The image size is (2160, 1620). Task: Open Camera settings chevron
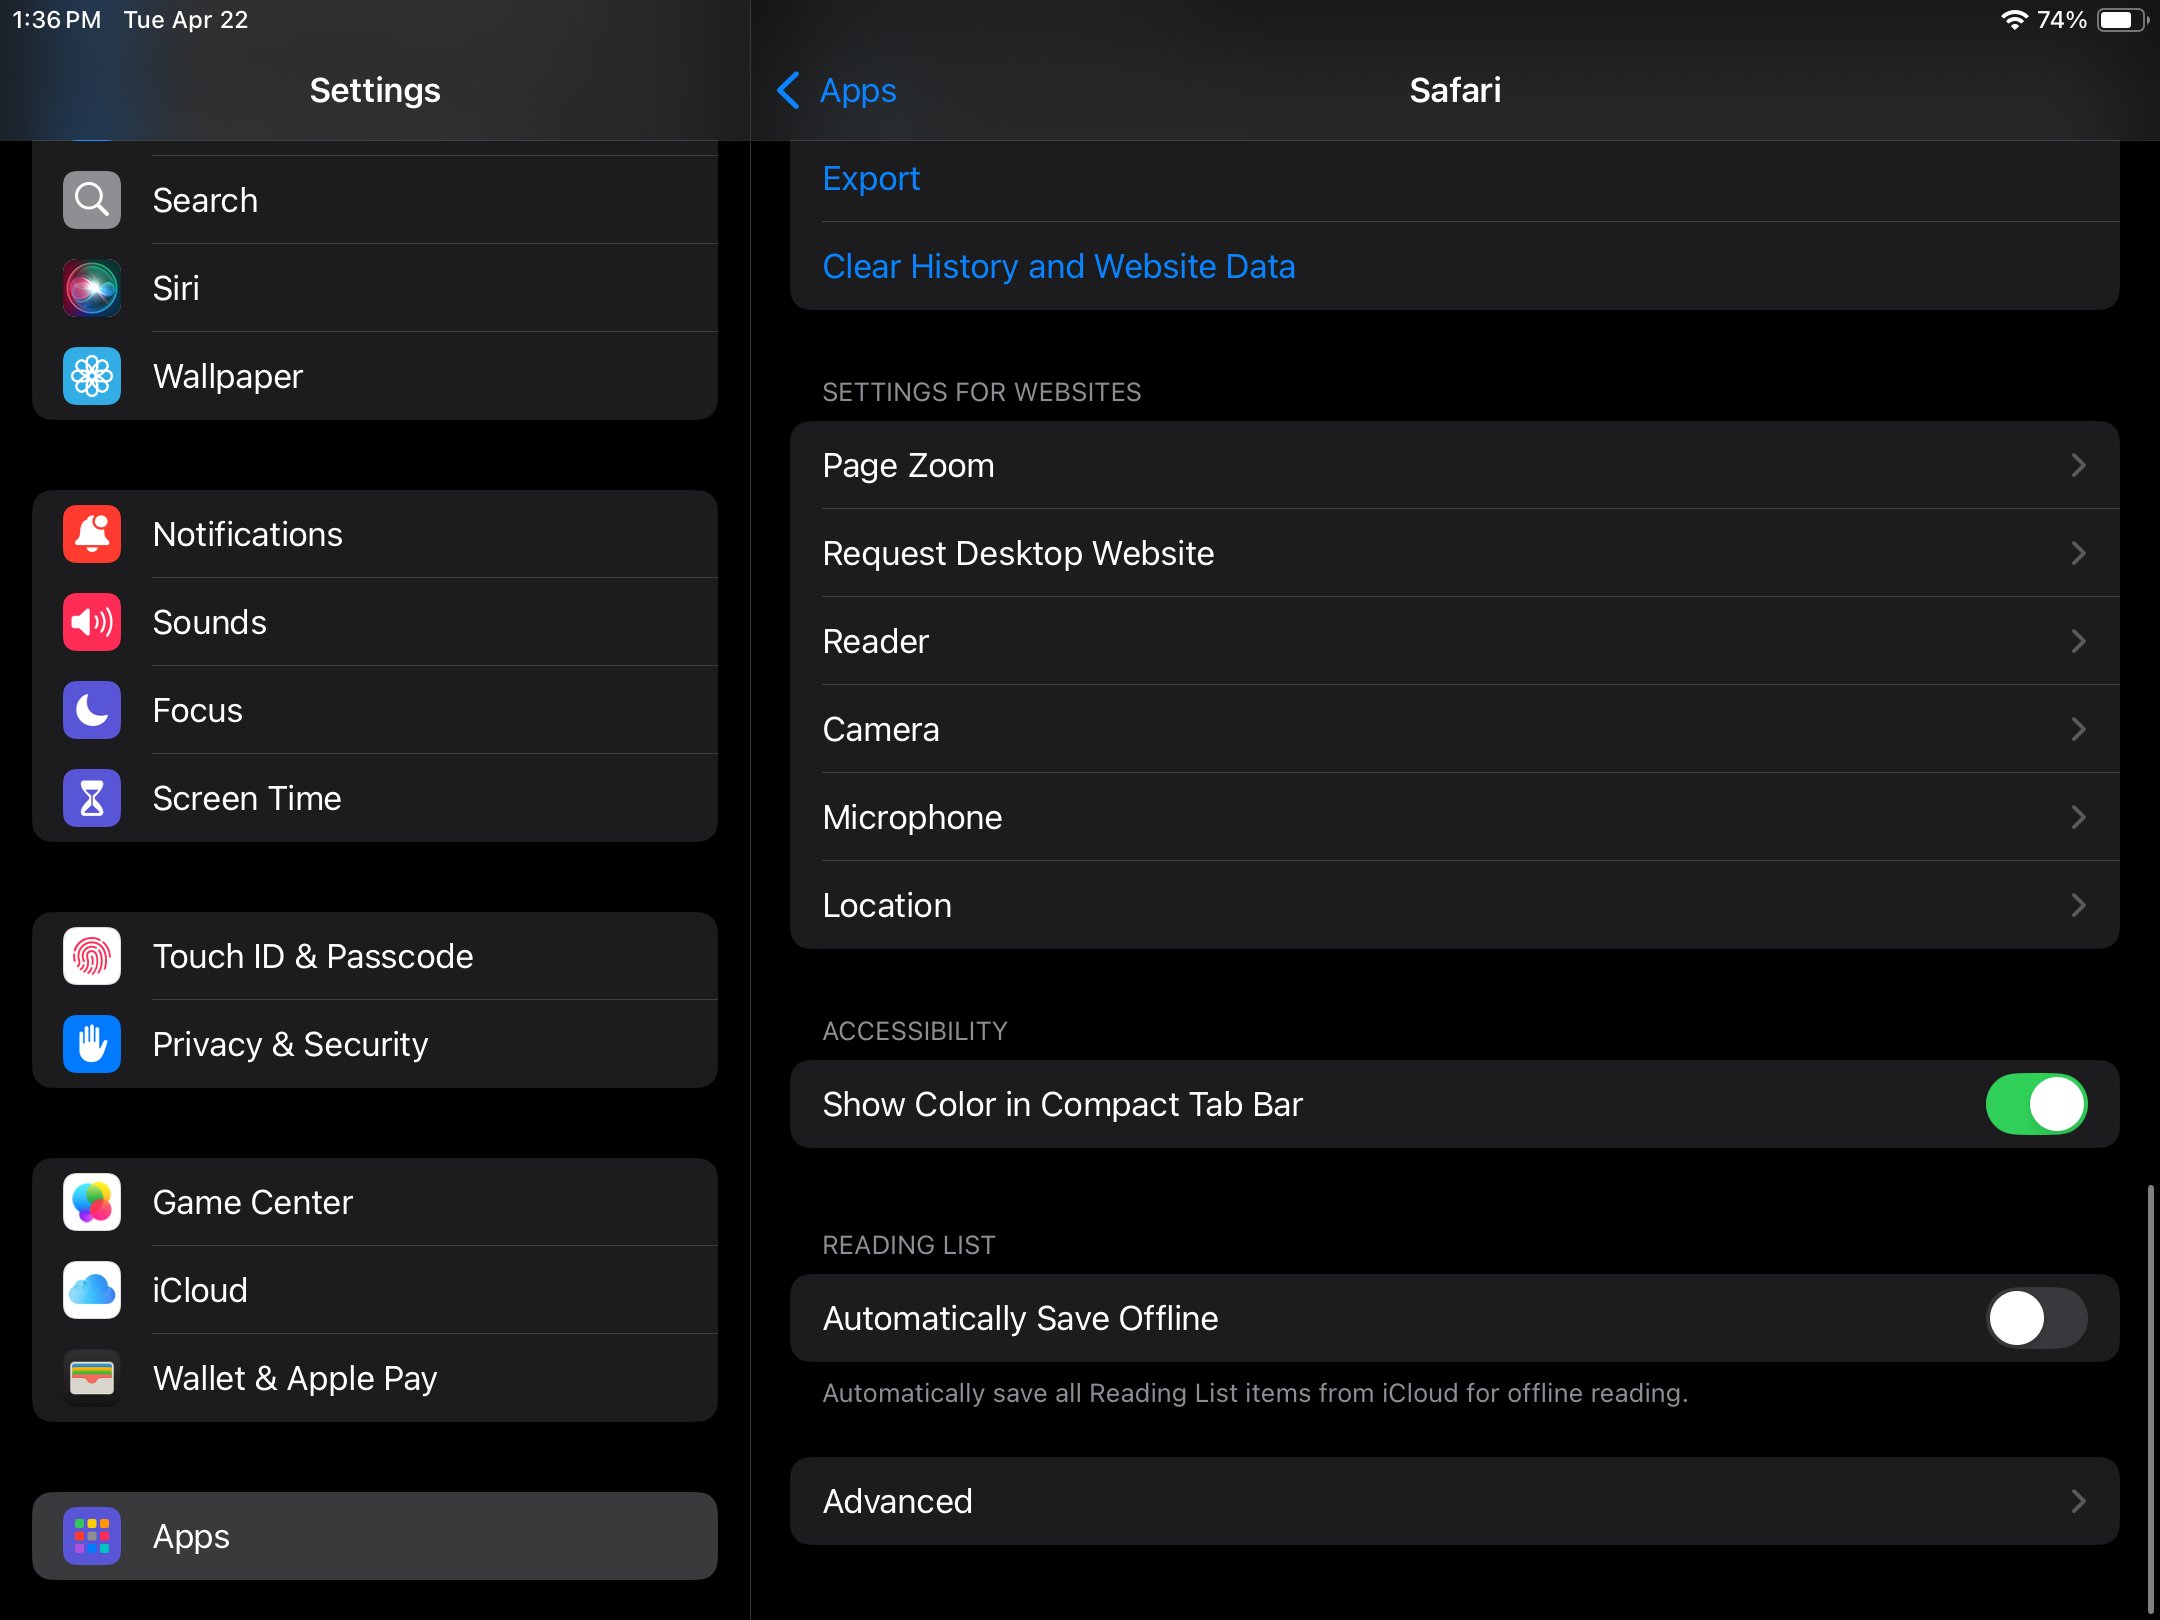(2079, 729)
